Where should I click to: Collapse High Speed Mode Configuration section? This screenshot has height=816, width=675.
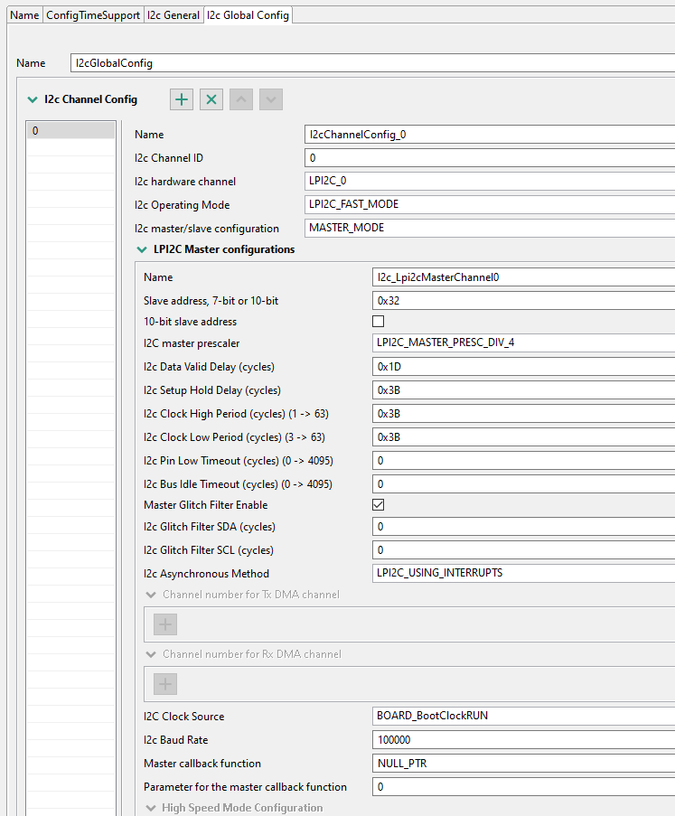pyautogui.click(x=151, y=808)
